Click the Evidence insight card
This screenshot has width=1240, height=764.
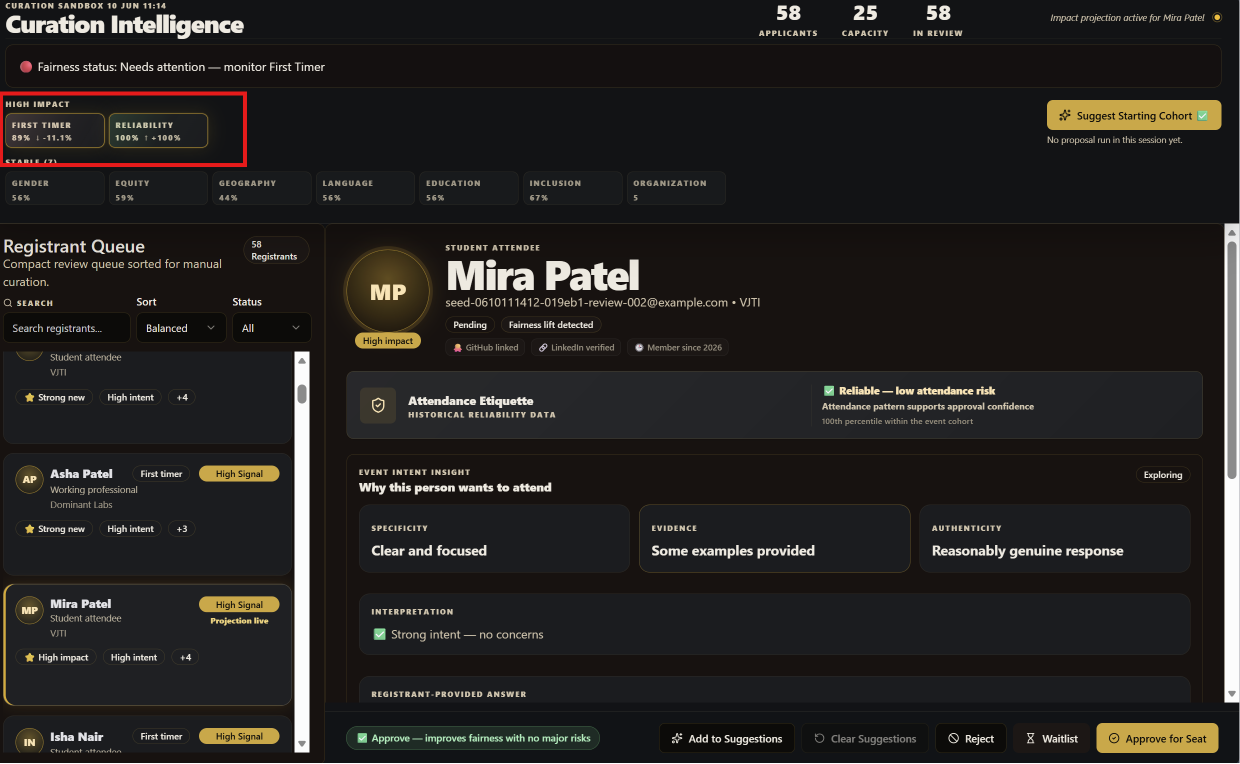(775, 539)
